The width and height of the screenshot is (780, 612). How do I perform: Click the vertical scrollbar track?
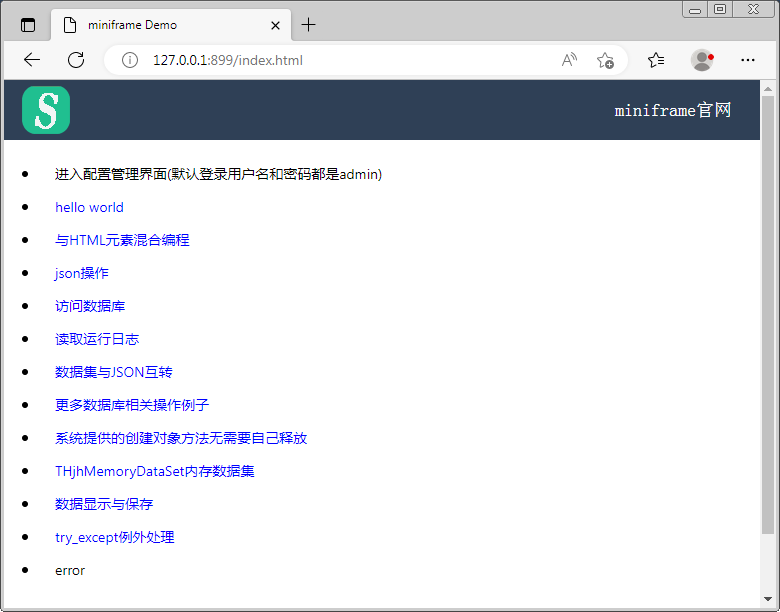tap(768, 570)
